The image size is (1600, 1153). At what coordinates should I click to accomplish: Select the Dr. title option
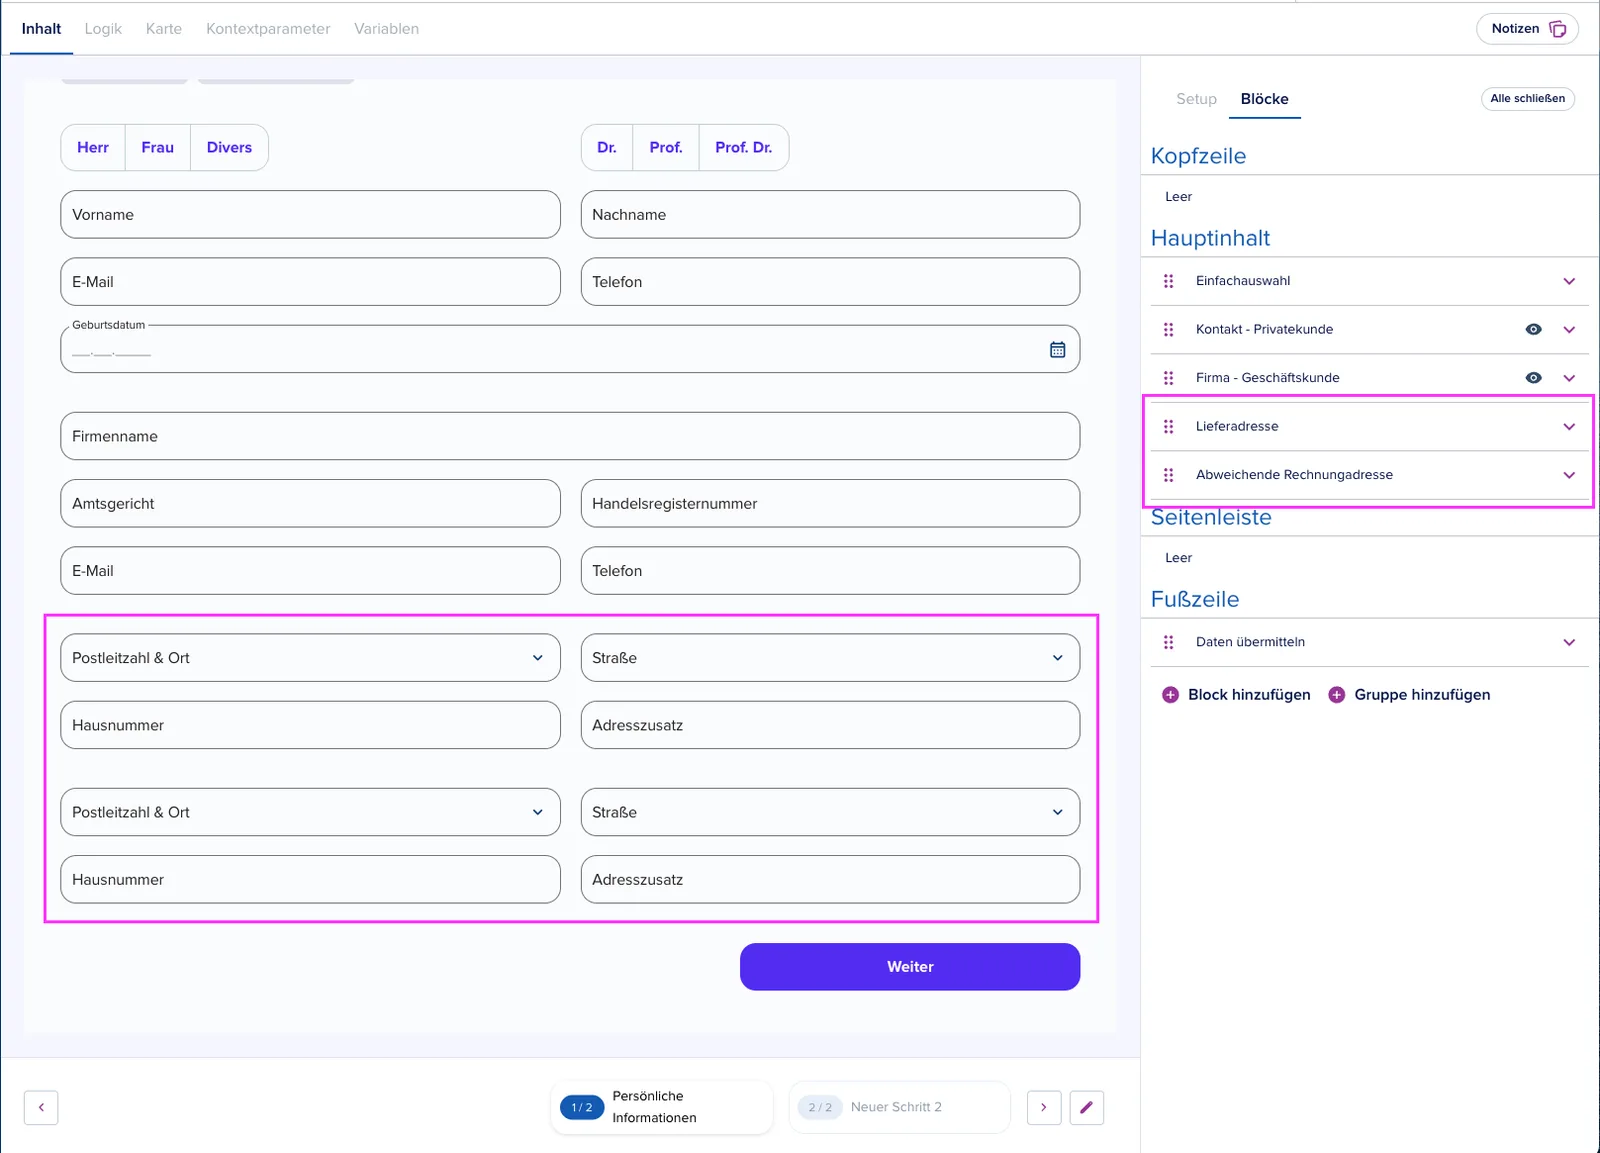point(607,148)
